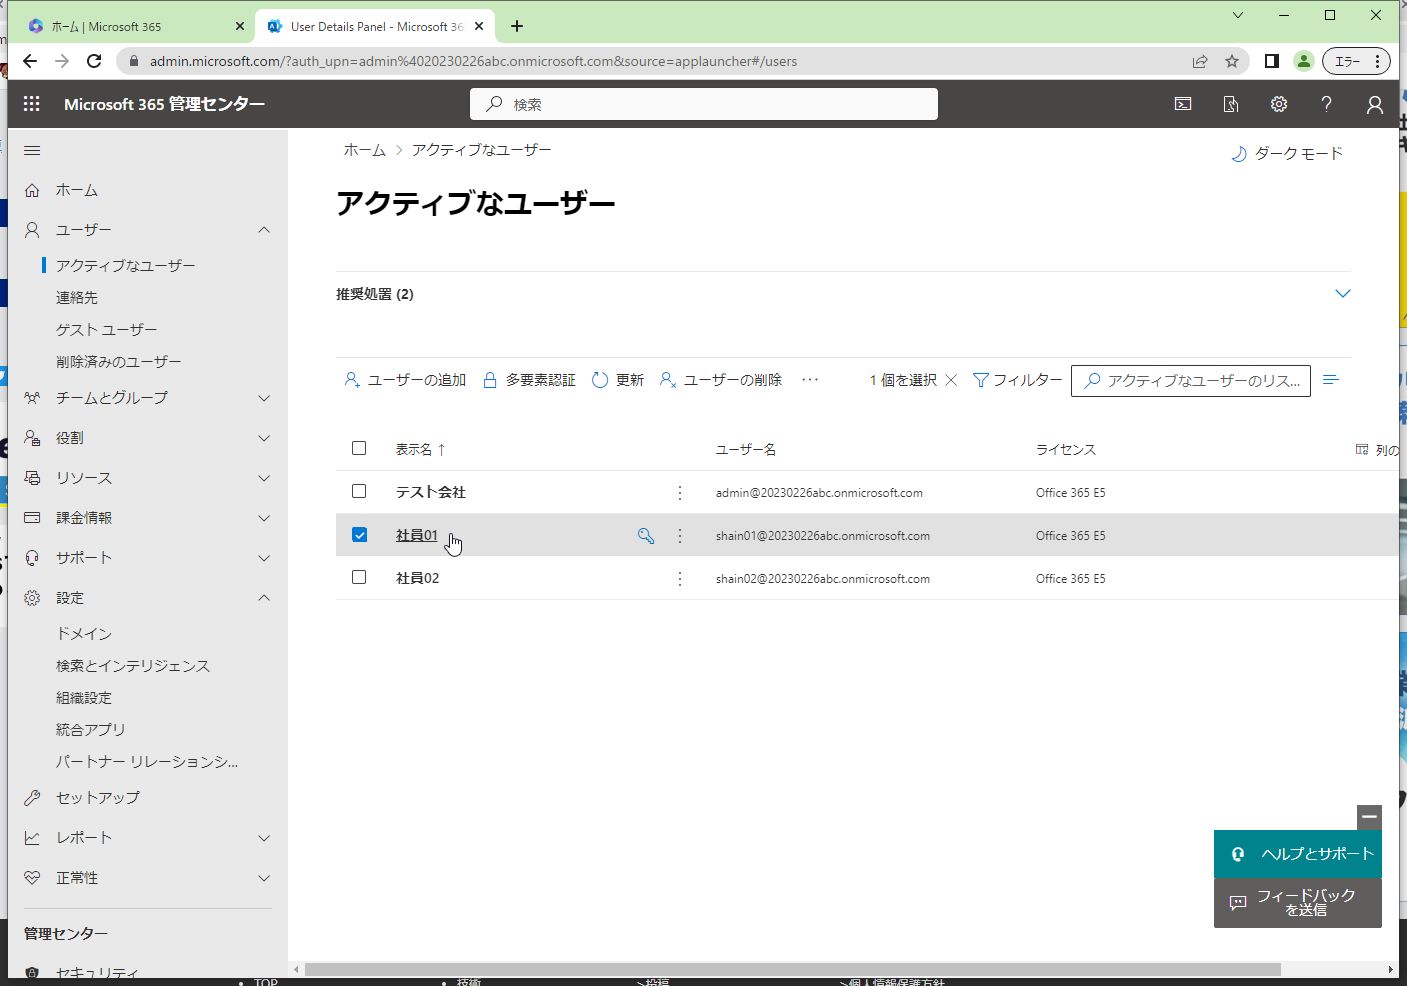Collapse the ユーザー nav section

pyautogui.click(x=264, y=230)
